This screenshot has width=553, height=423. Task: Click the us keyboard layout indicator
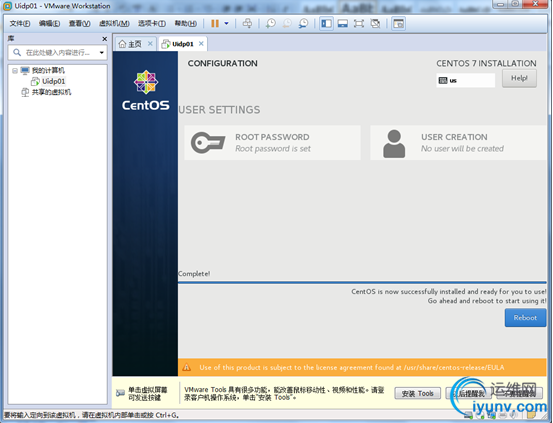click(x=466, y=80)
